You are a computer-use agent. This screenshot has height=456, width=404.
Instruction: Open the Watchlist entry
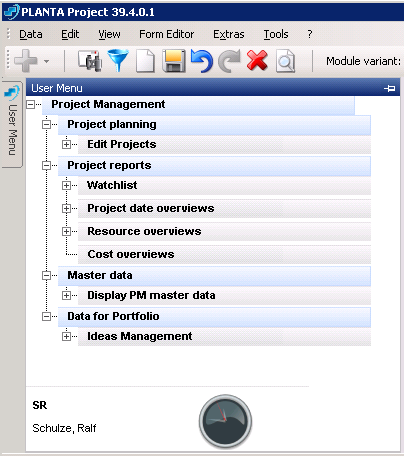(224, 185)
